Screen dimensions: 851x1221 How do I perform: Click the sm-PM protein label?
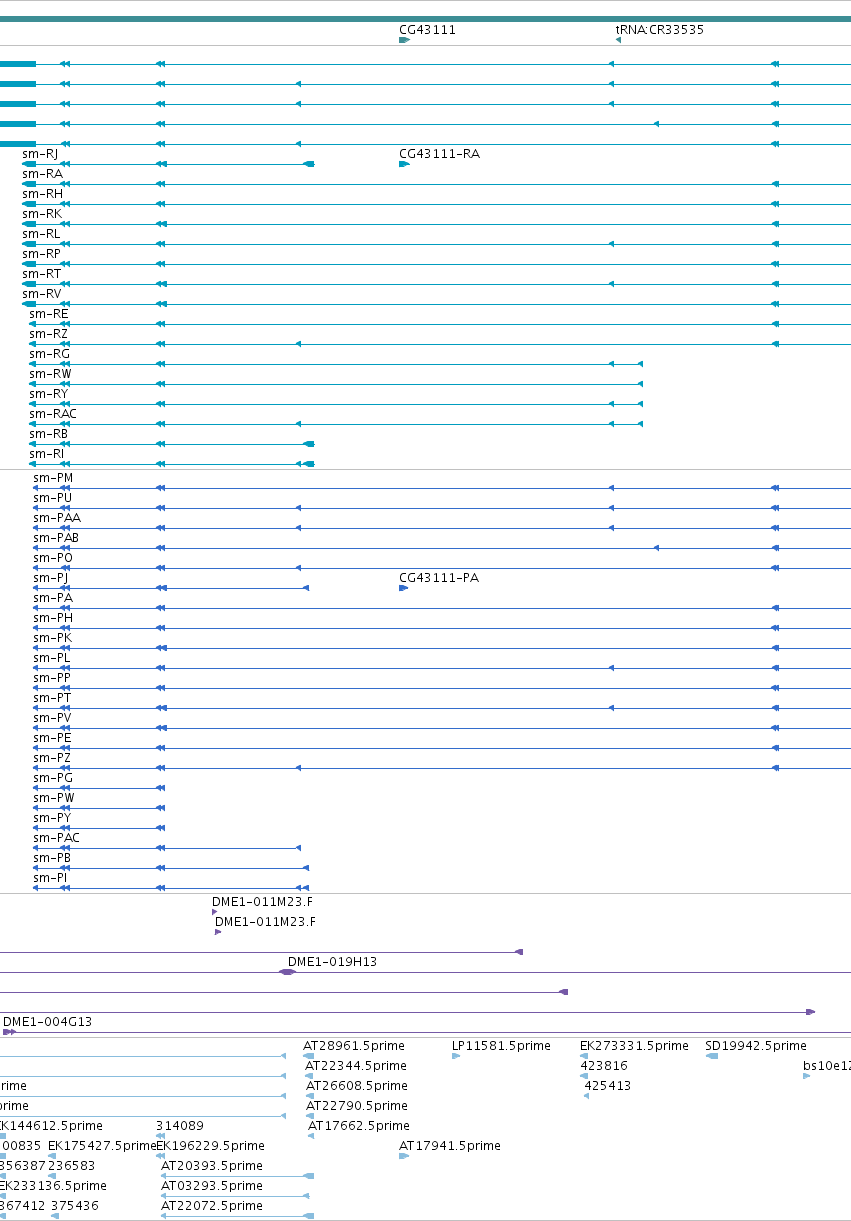tap(53, 478)
